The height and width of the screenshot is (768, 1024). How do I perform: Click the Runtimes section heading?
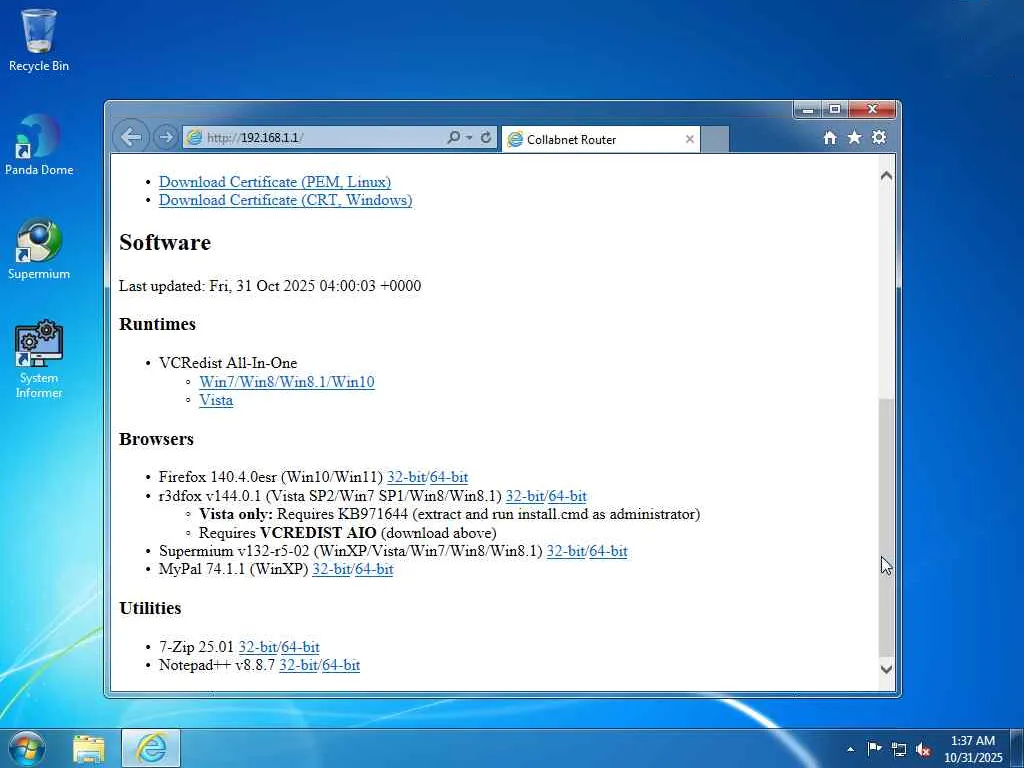tap(157, 324)
